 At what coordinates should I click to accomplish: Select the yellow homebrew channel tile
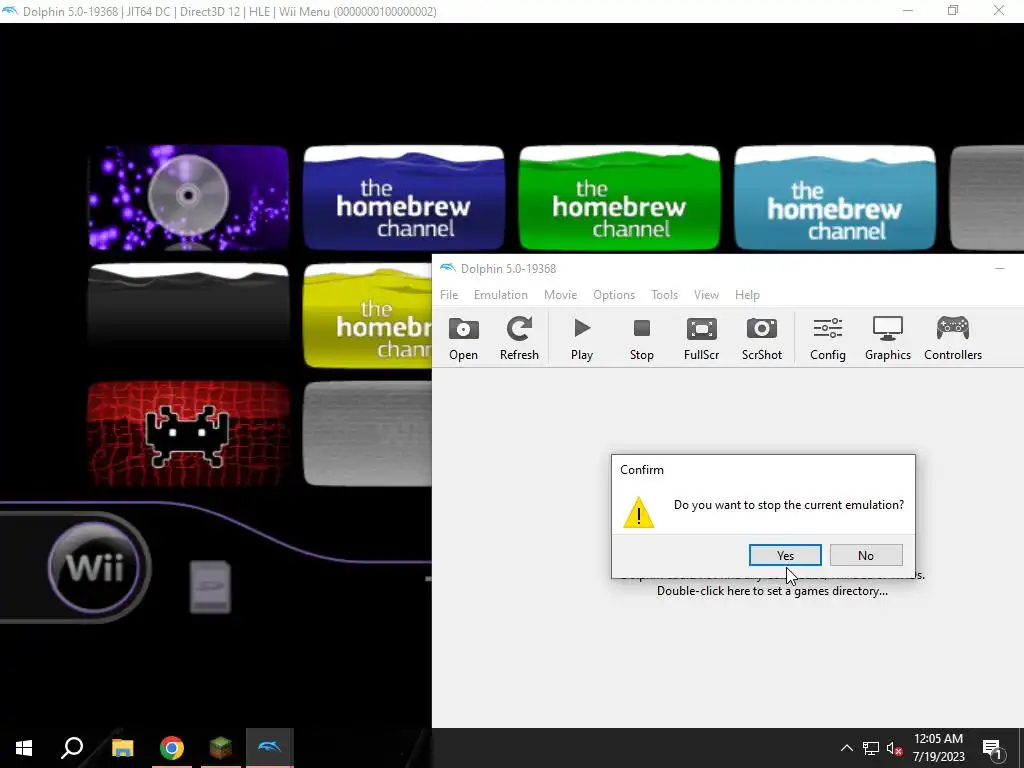point(367,316)
